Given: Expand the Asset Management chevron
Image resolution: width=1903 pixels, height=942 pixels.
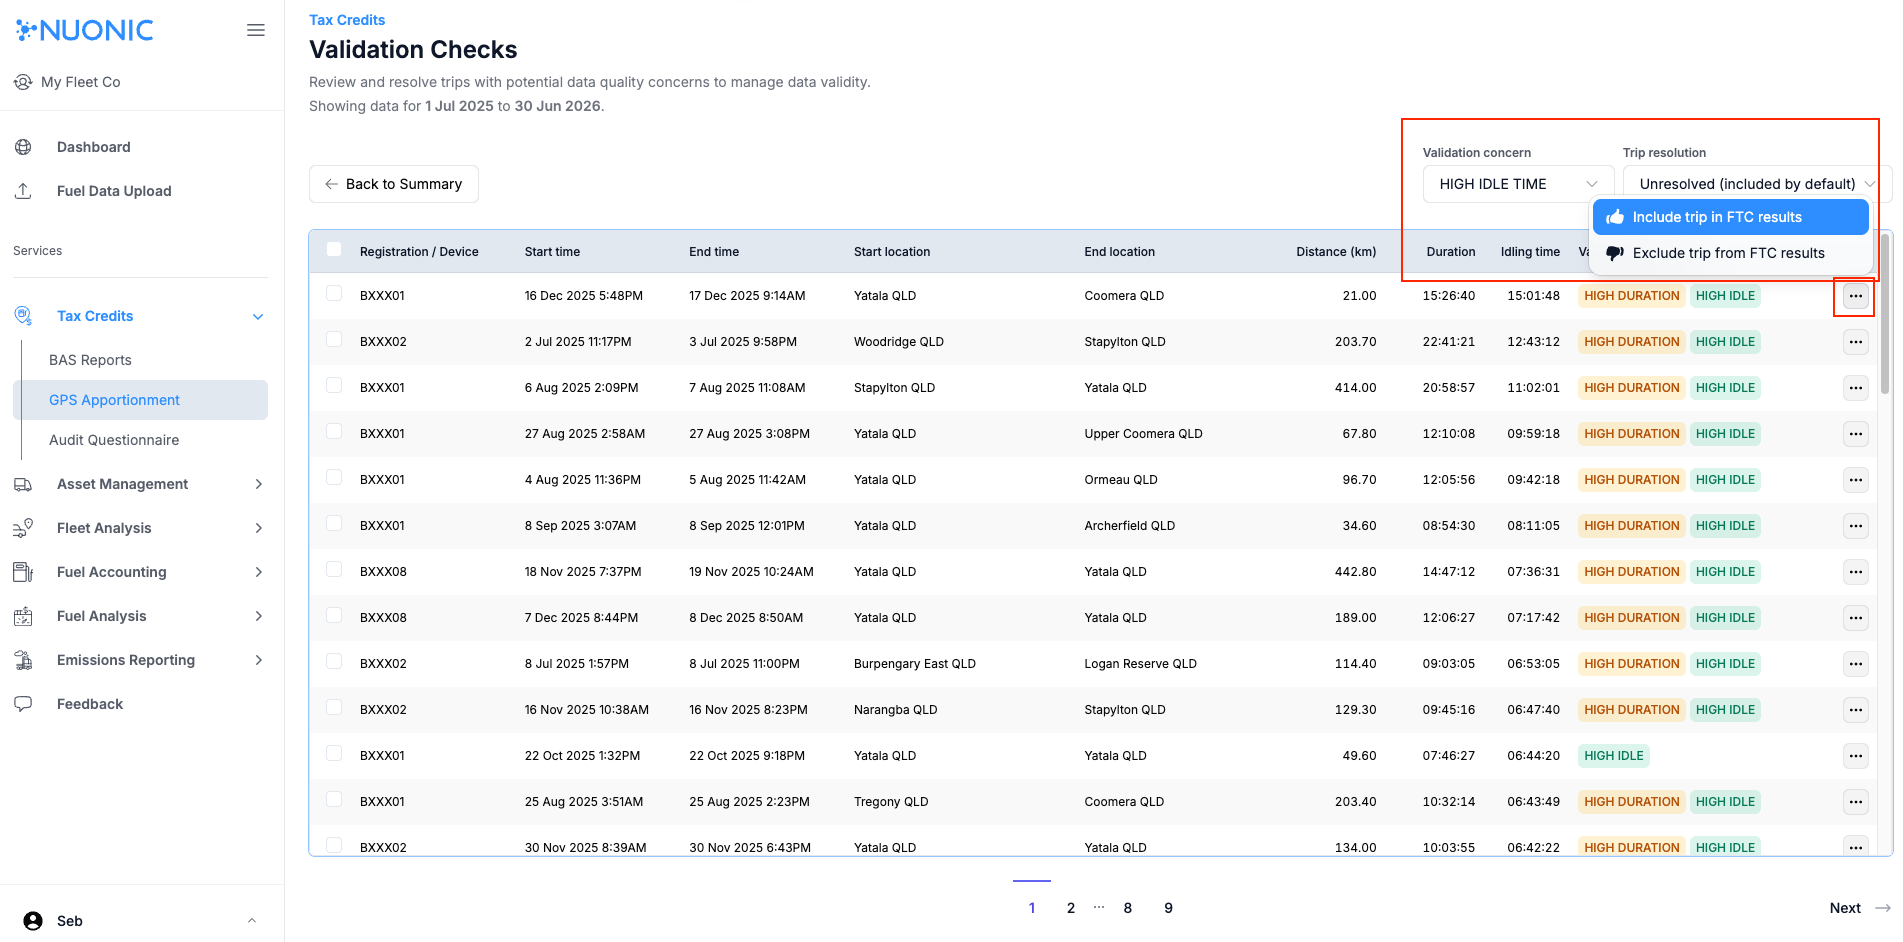Looking at the screenshot, I should coord(258,484).
